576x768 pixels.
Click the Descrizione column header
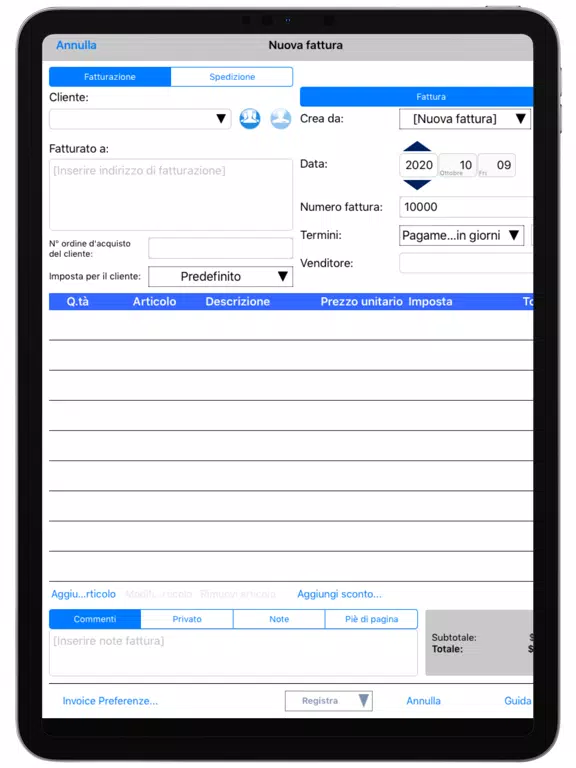[238, 302]
